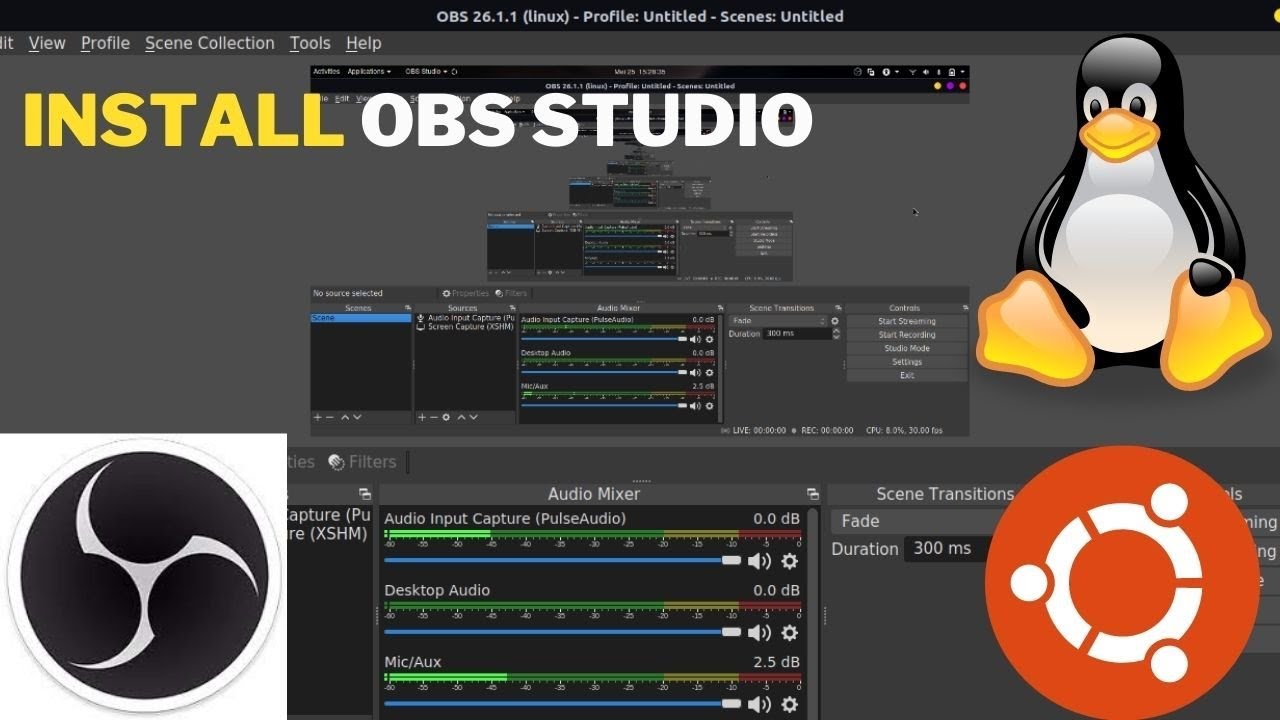
Task: Select Screen Capture (XSHM) in the previewed Sources list
Action: [x=466, y=327]
